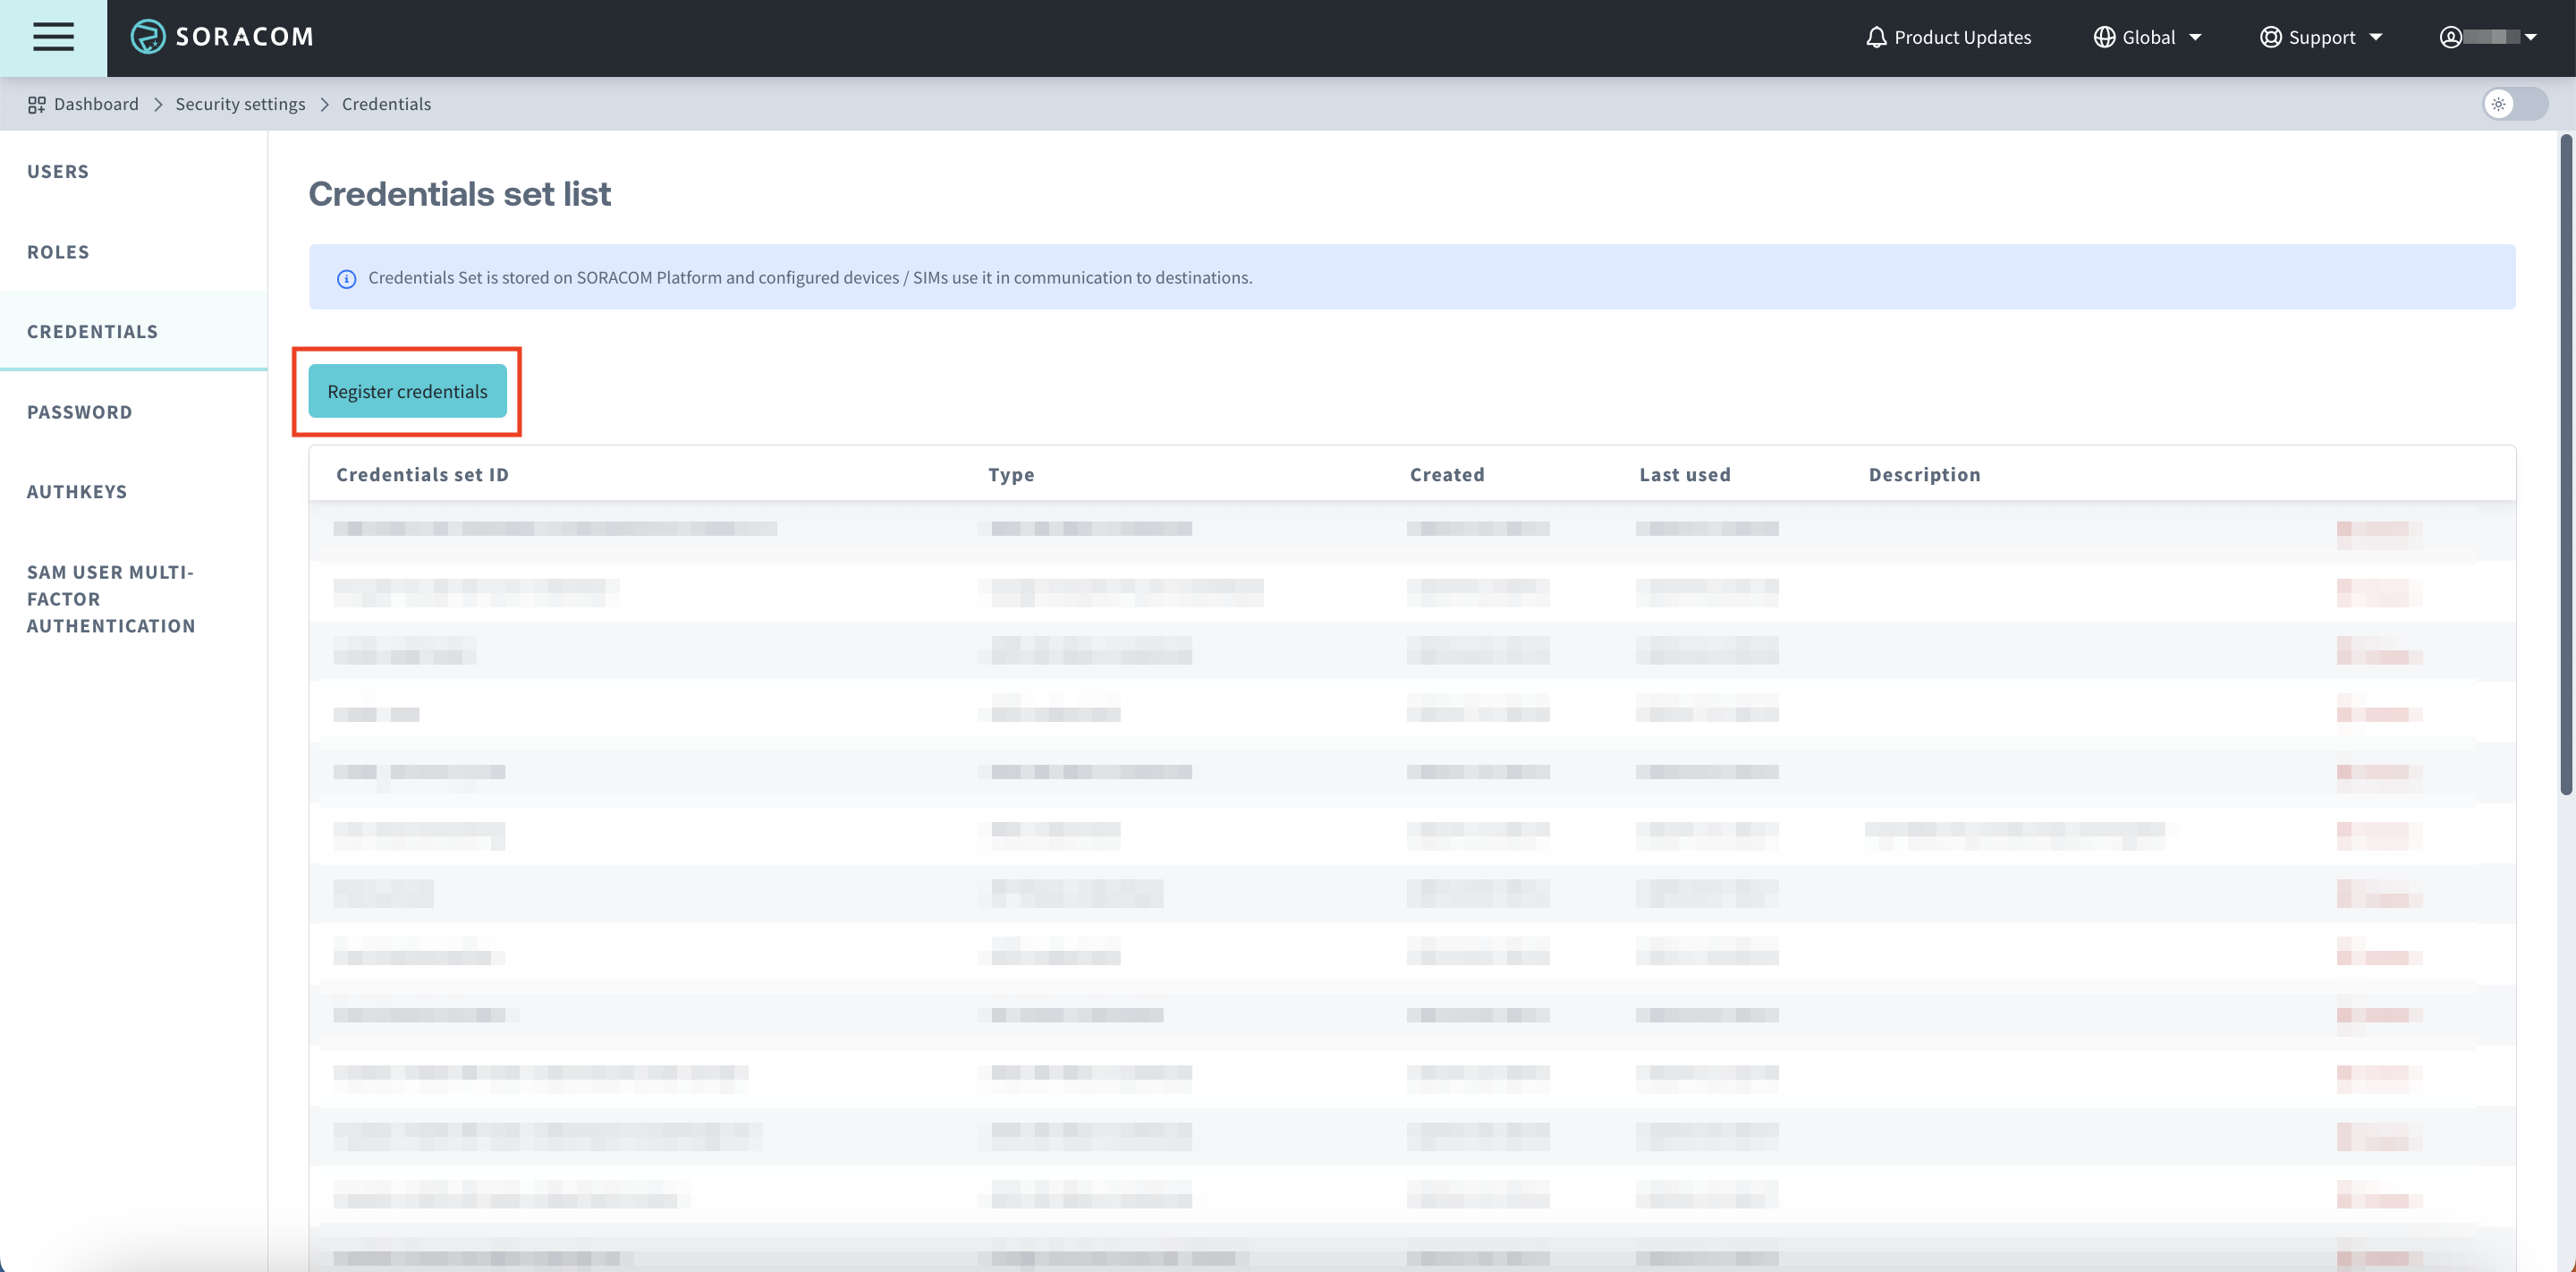Click the Register credentials button

coord(407,391)
